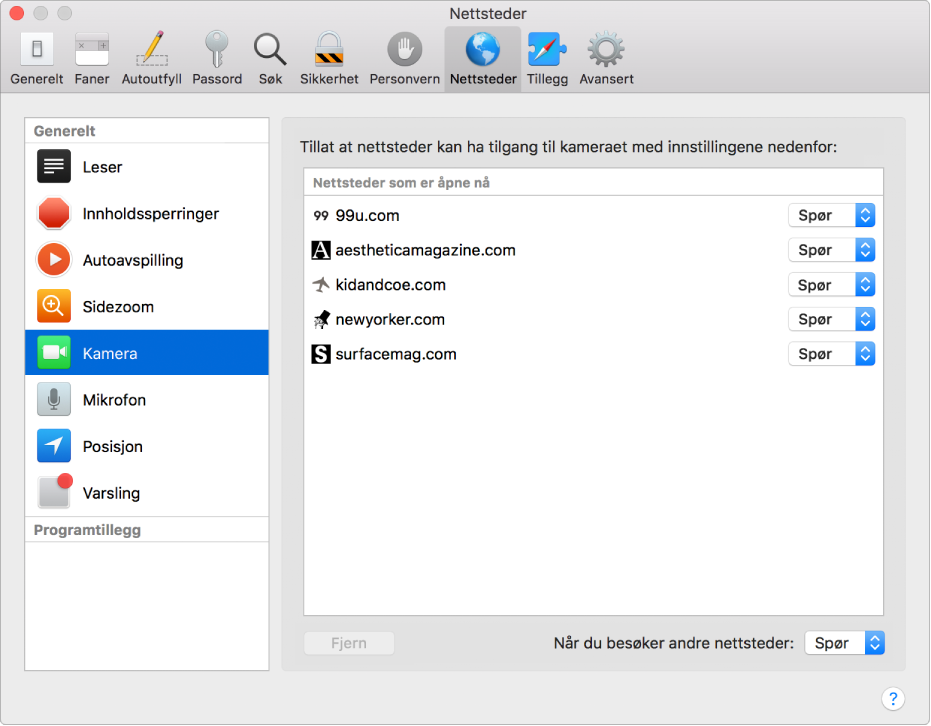Open the Spør dropdown for newyorker.com
This screenshot has width=931, height=726.
coord(831,319)
